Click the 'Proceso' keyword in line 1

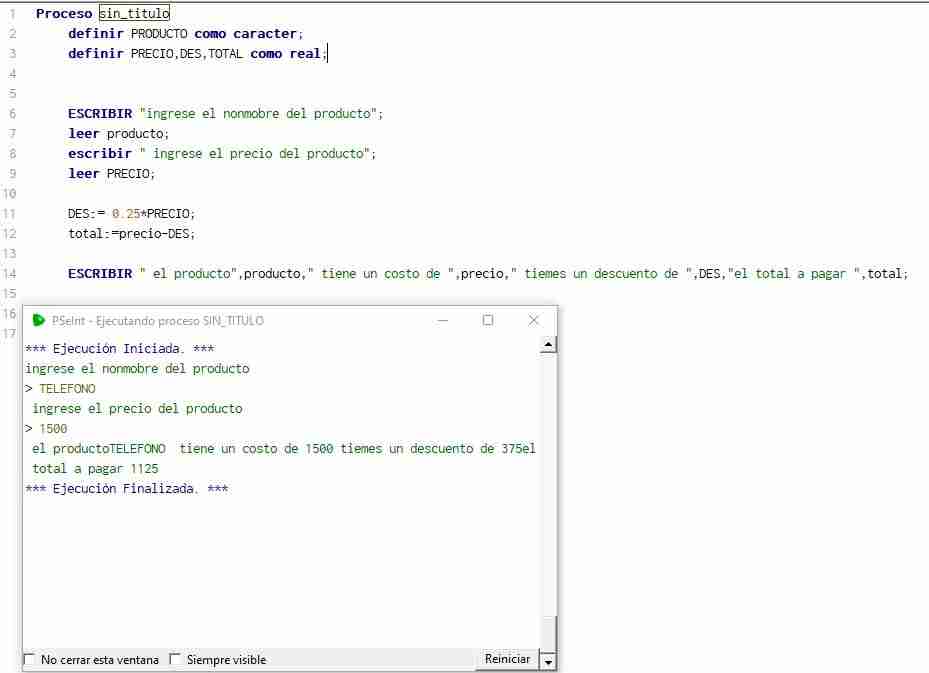tap(64, 13)
